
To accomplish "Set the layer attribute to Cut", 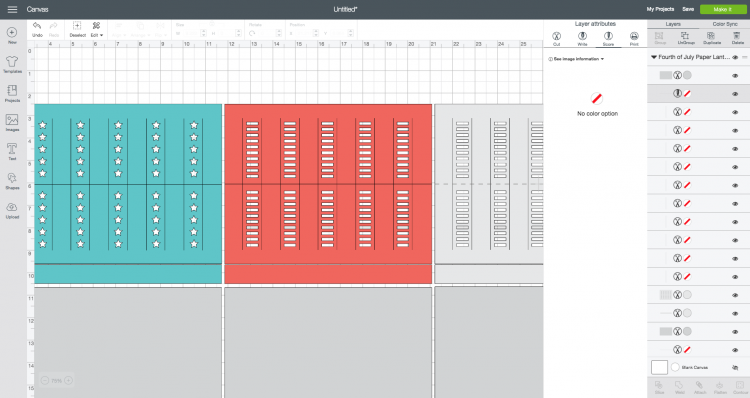I will click(x=556, y=39).
